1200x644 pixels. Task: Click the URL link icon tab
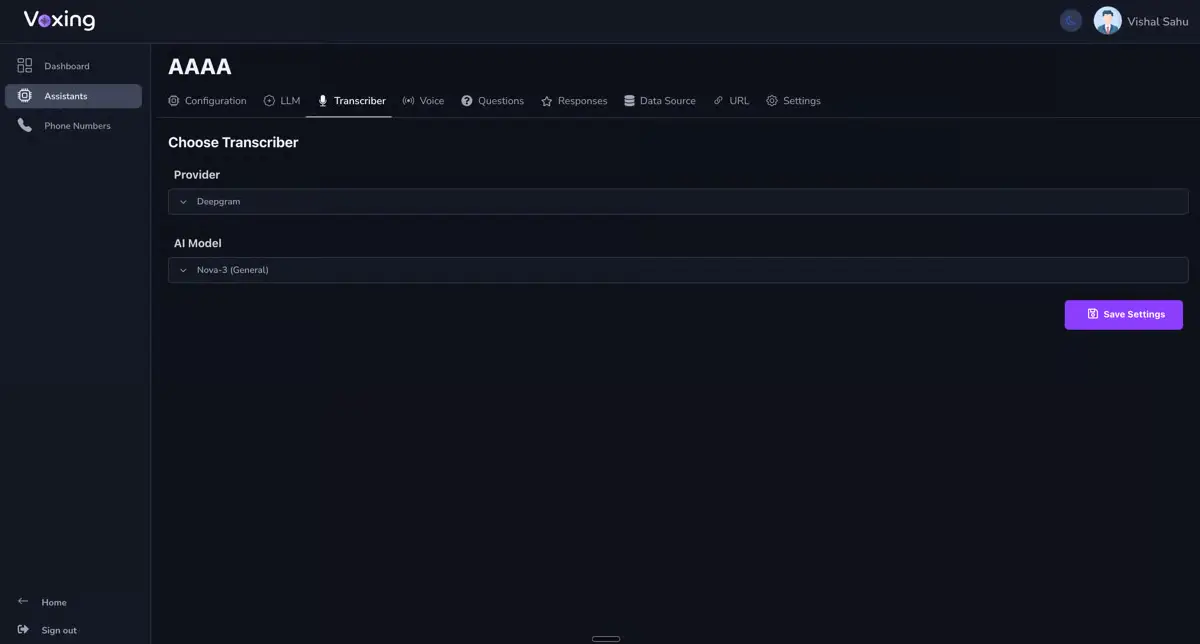point(718,100)
